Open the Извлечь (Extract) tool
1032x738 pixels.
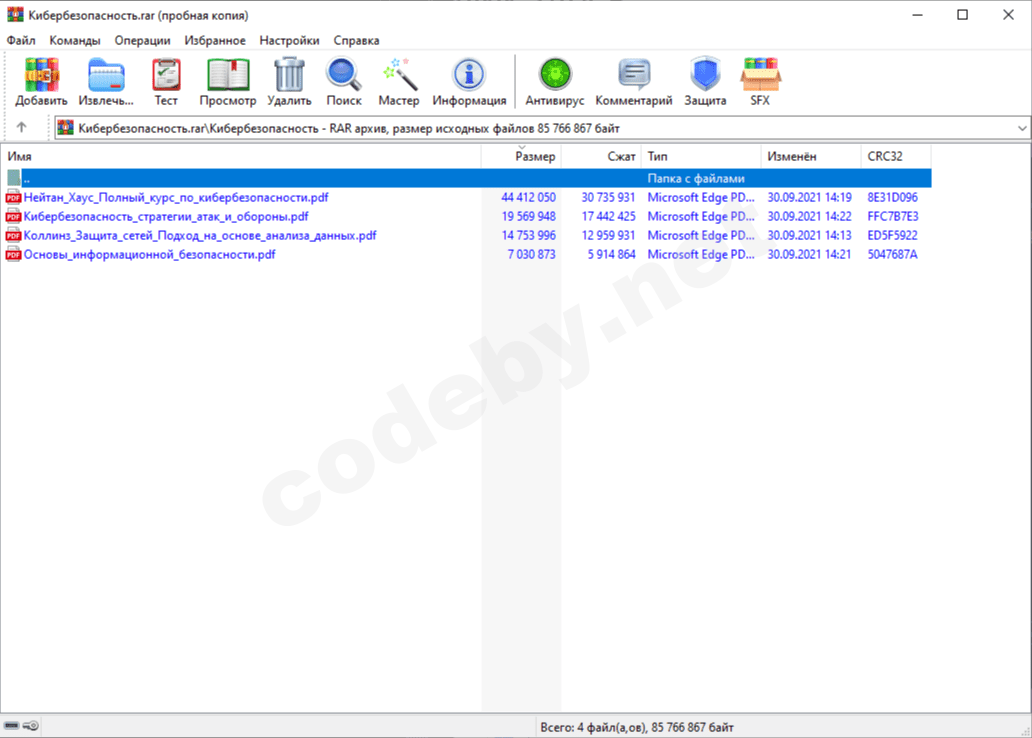pos(106,82)
